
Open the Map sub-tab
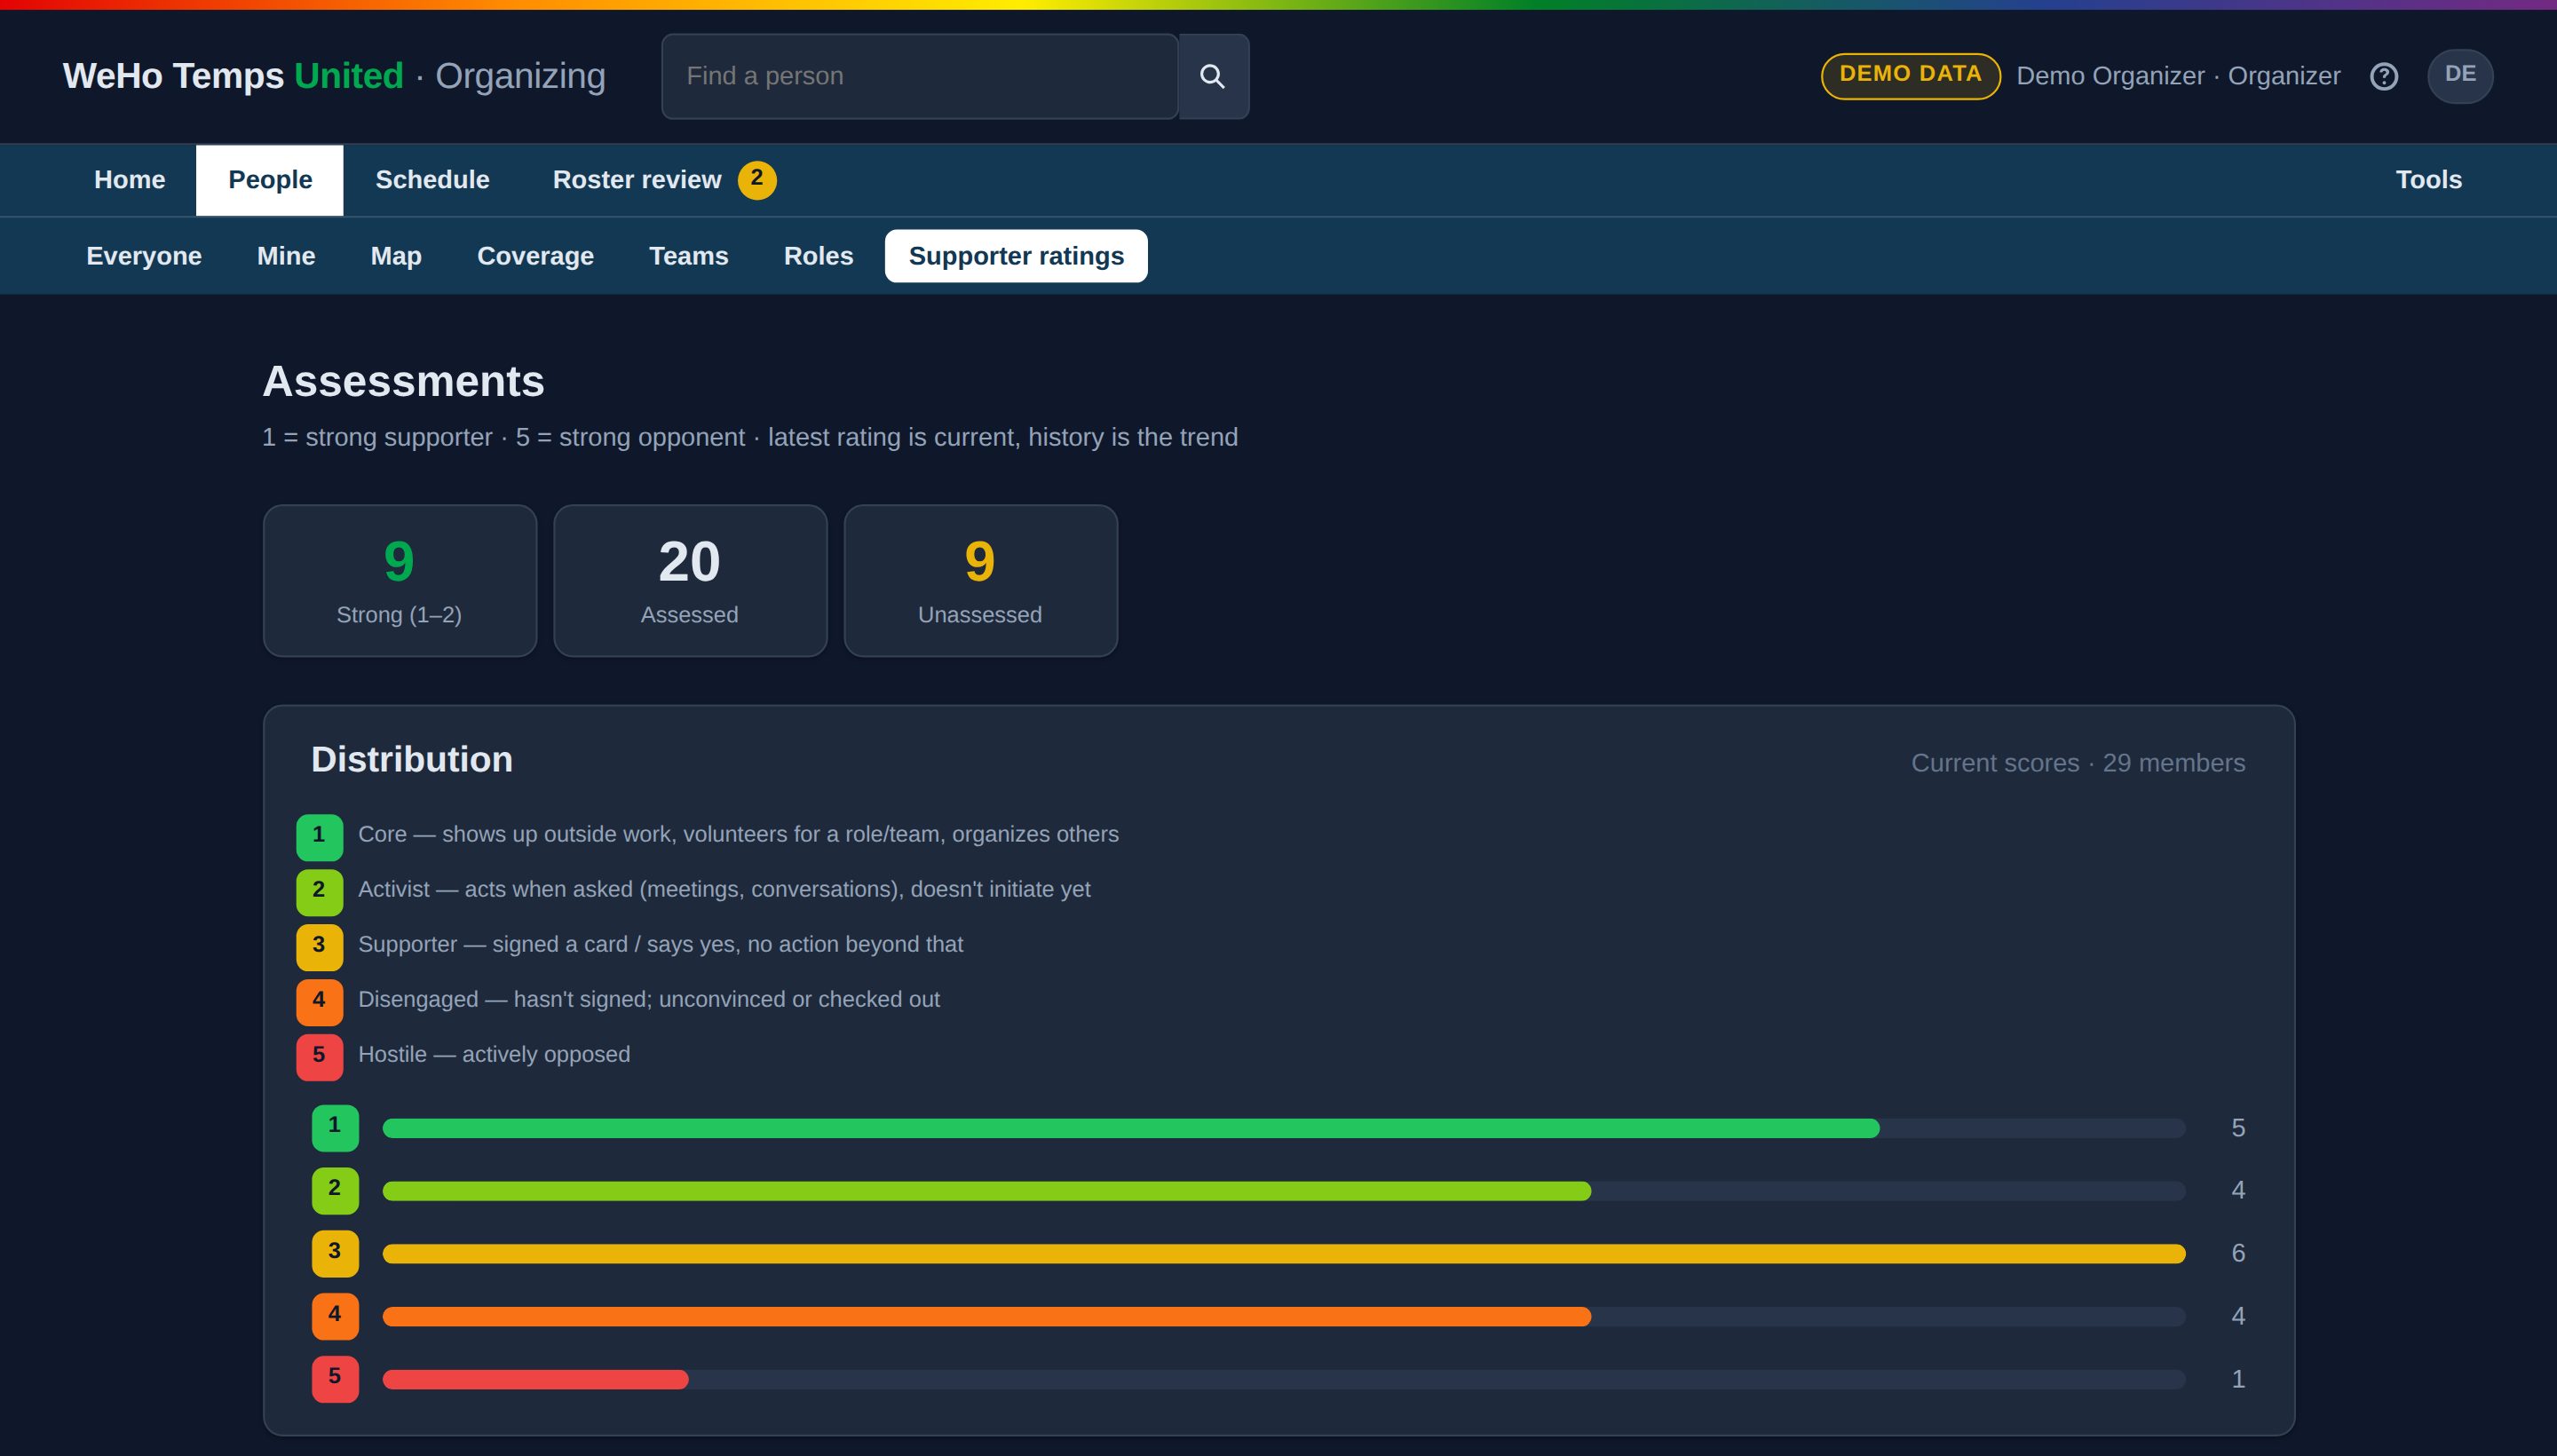[x=396, y=256]
